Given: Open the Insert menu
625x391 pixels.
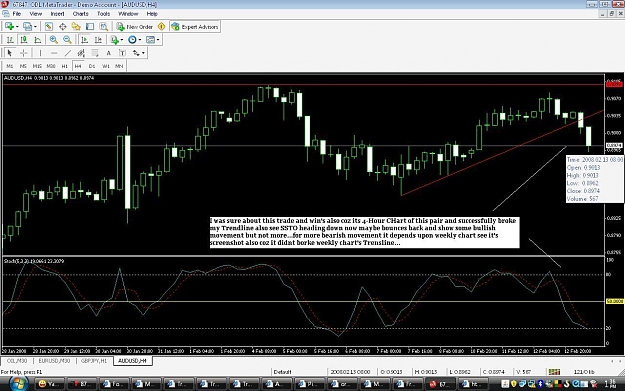Looking at the screenshot, I should pyautogui.click(x=57, y=14).
